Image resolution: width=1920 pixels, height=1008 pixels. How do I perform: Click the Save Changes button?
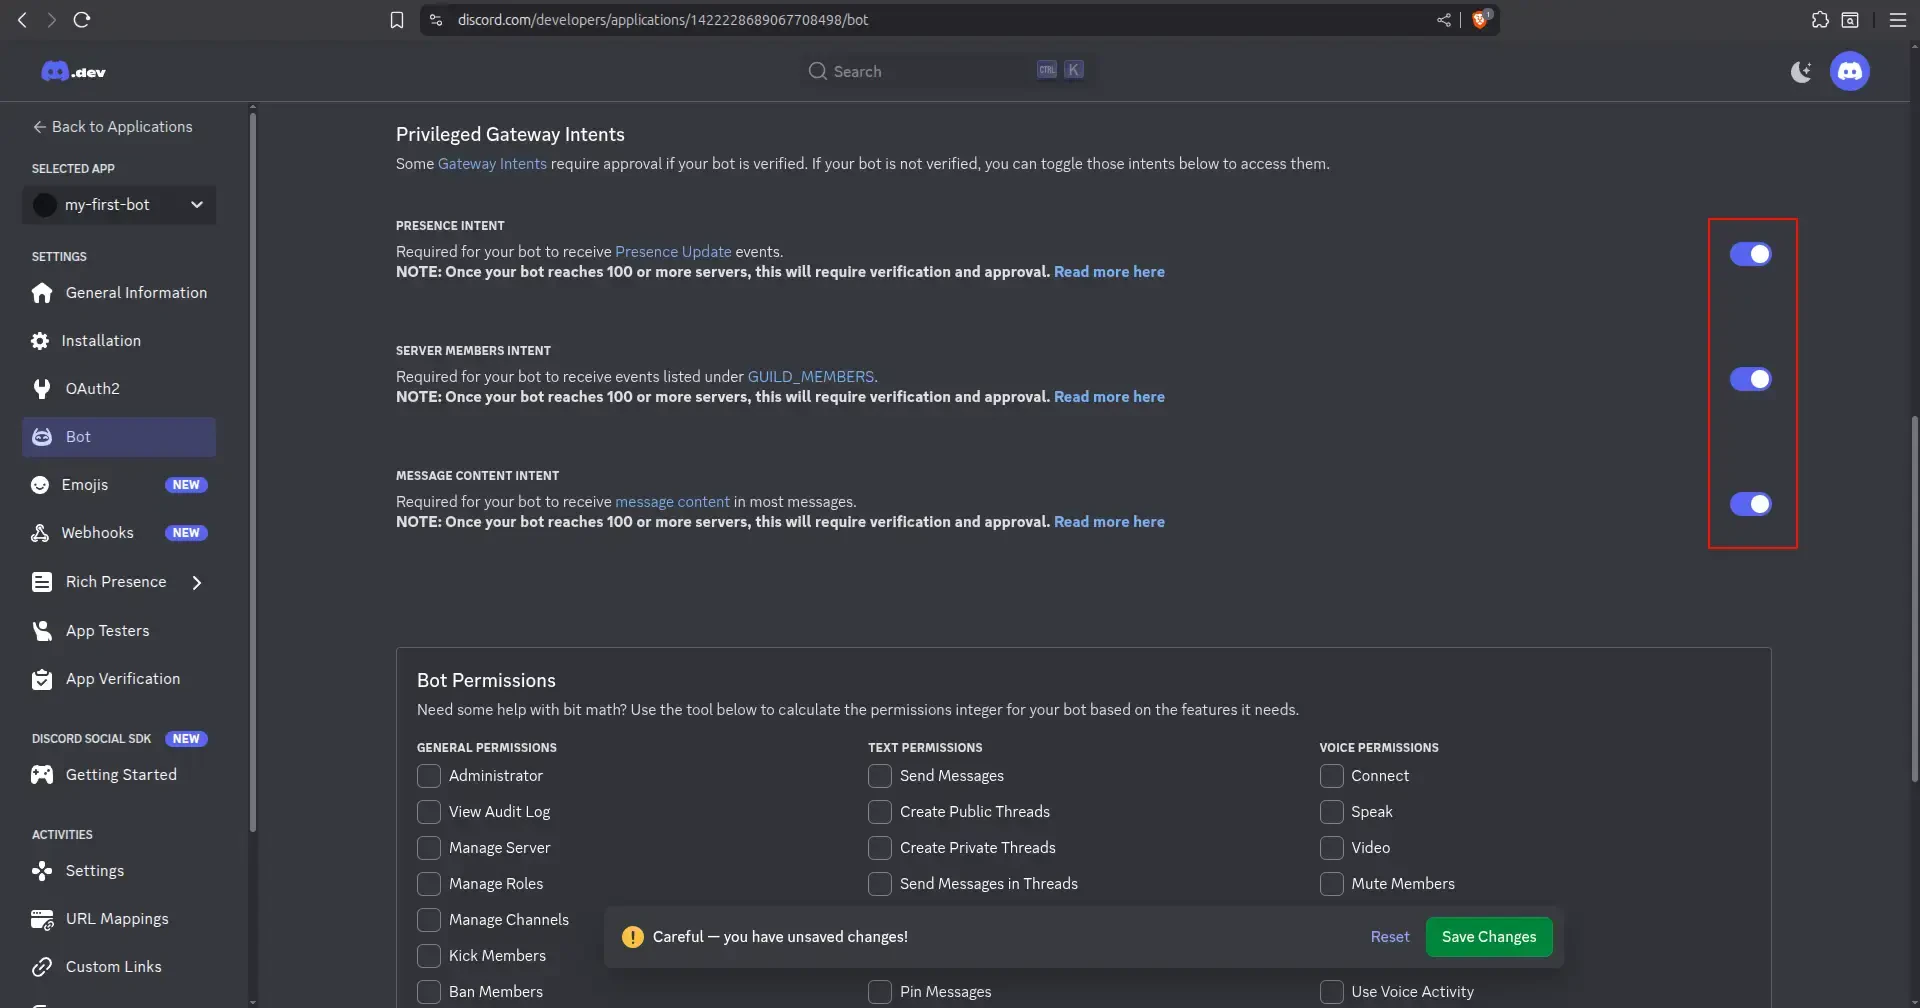click(x=1488, y=937)
